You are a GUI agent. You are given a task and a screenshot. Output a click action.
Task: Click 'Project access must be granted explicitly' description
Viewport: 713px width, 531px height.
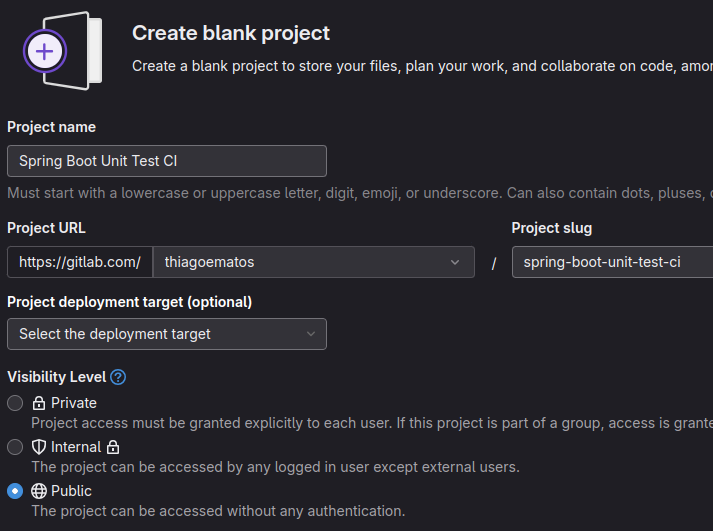372,423
